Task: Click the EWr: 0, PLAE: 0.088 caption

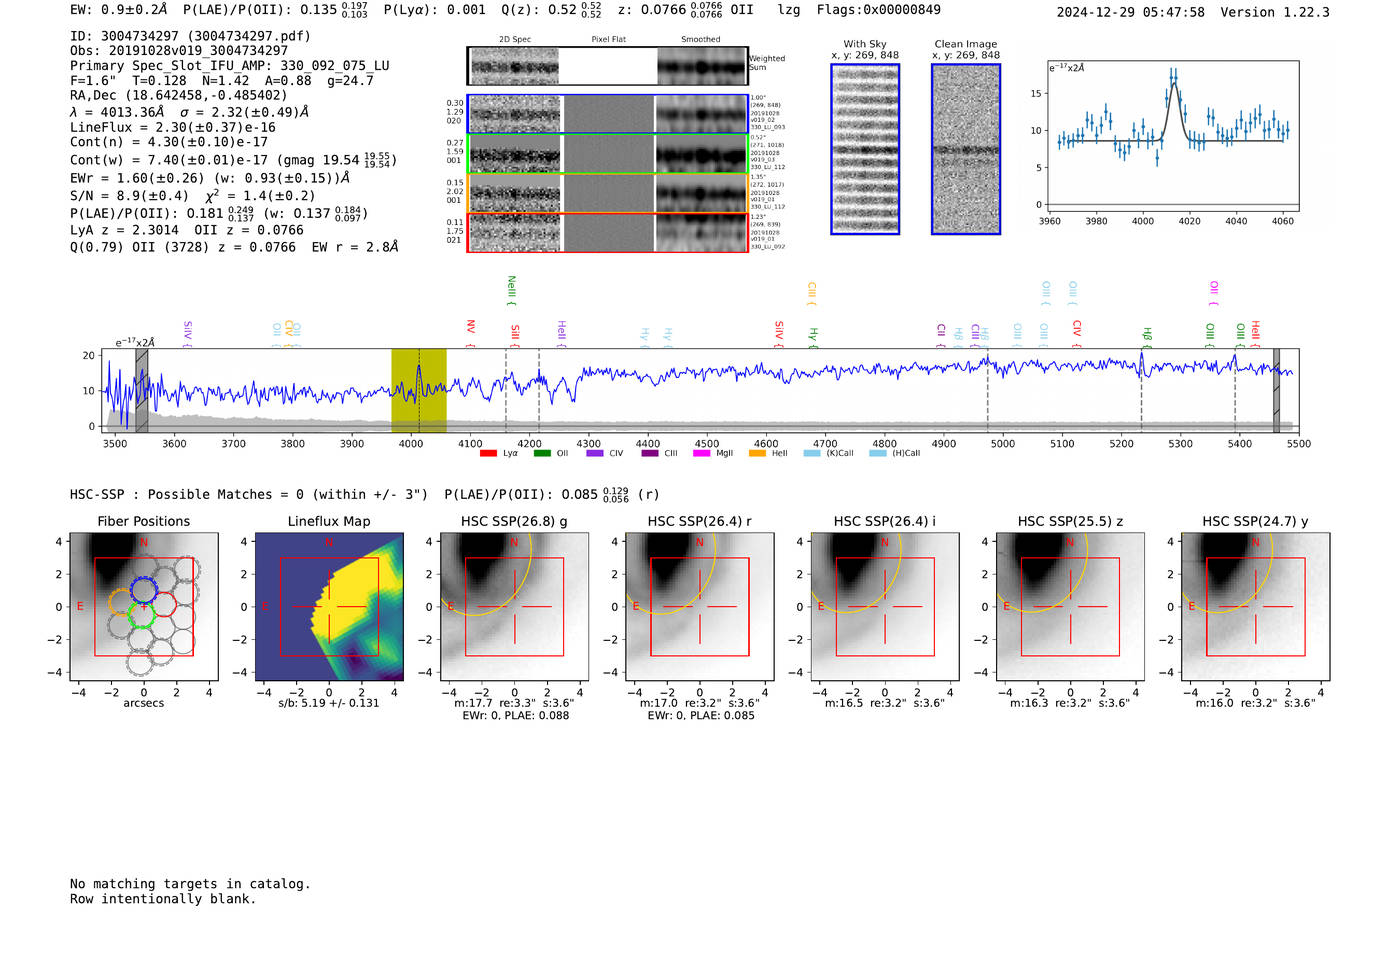Action: pyautogui.click(x=515, y=715)
